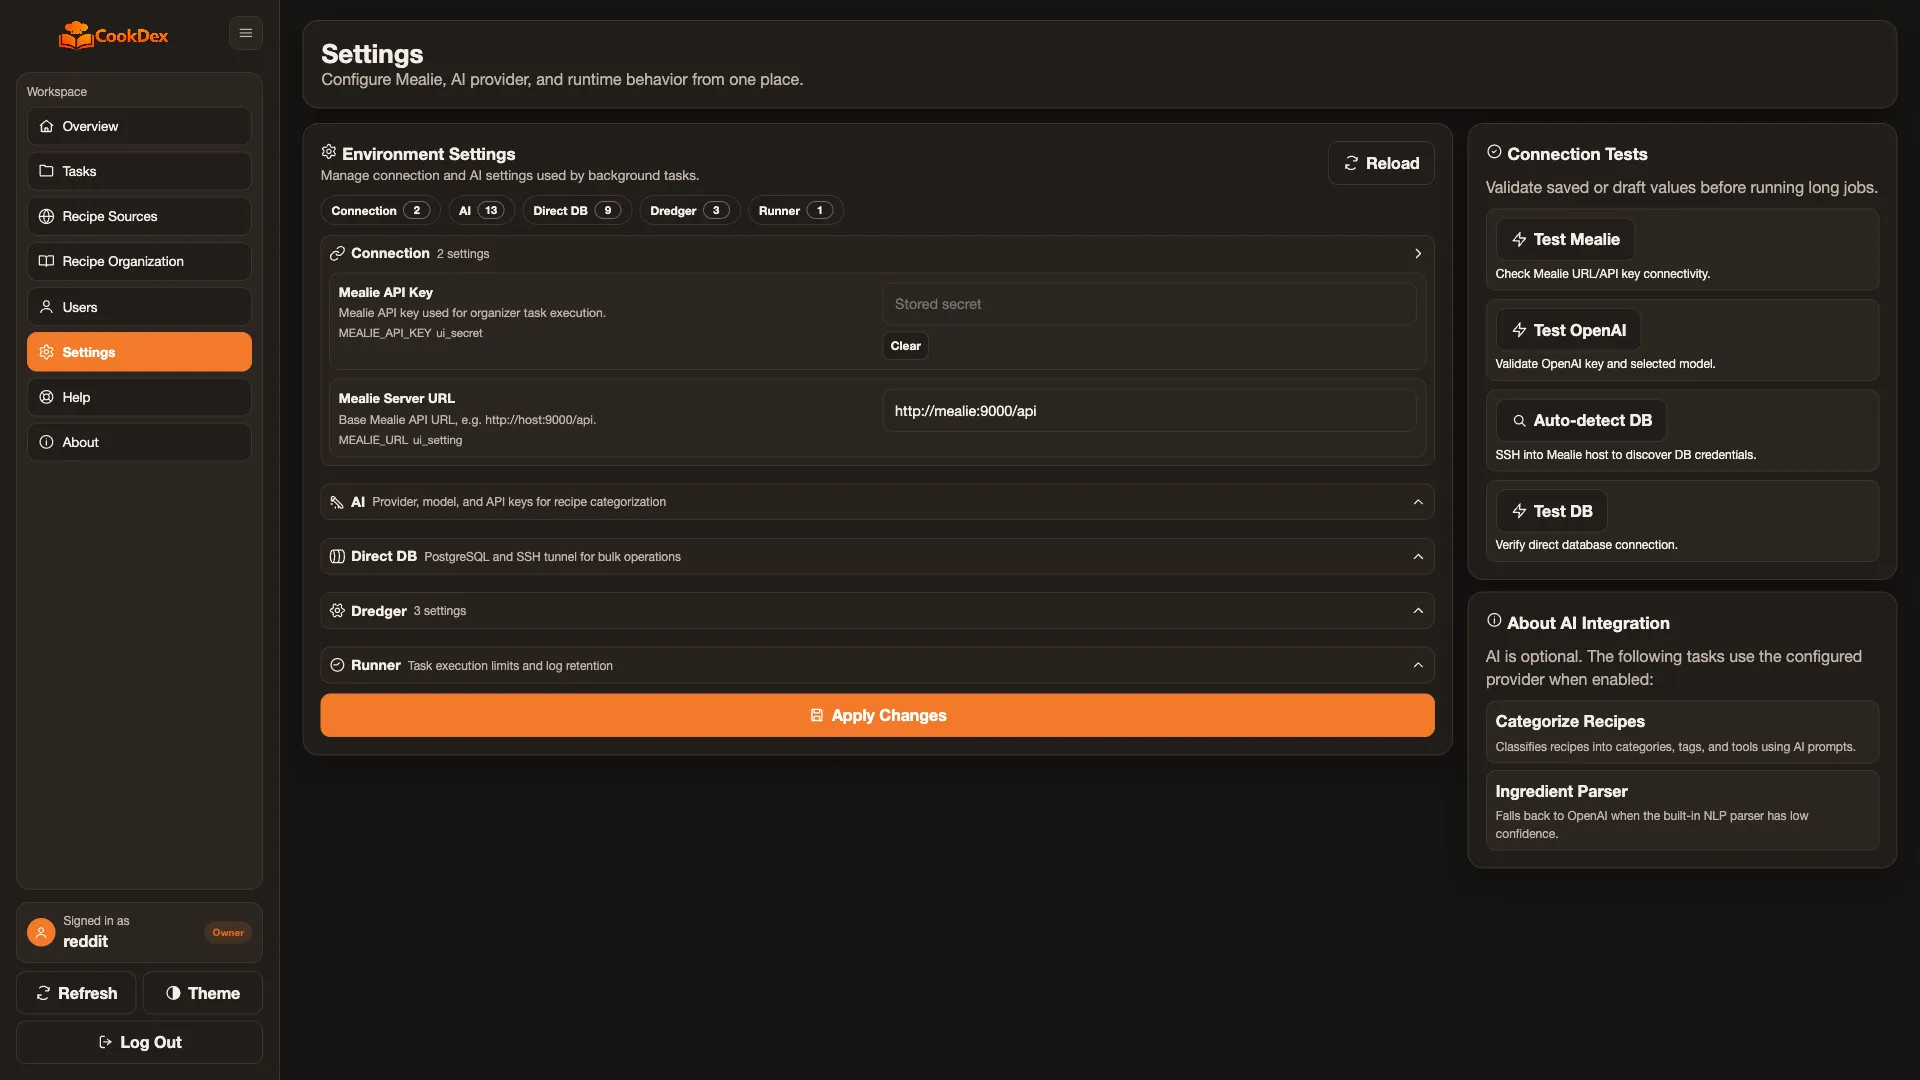This screenshot has width=1920, height=1080.
Task: Click the Users person icon in sidebar
Action: pos(46,307)
